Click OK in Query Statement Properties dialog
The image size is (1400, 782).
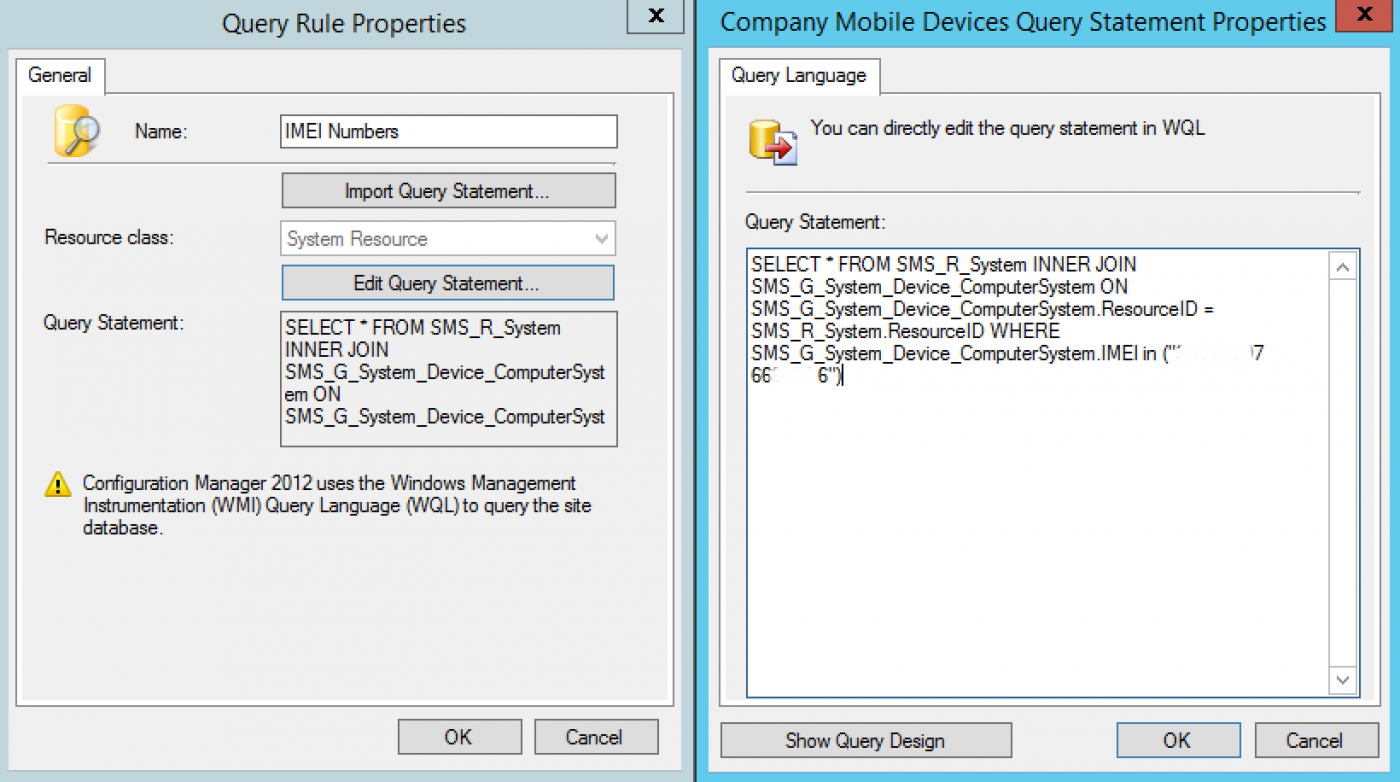pos(1178,740)
